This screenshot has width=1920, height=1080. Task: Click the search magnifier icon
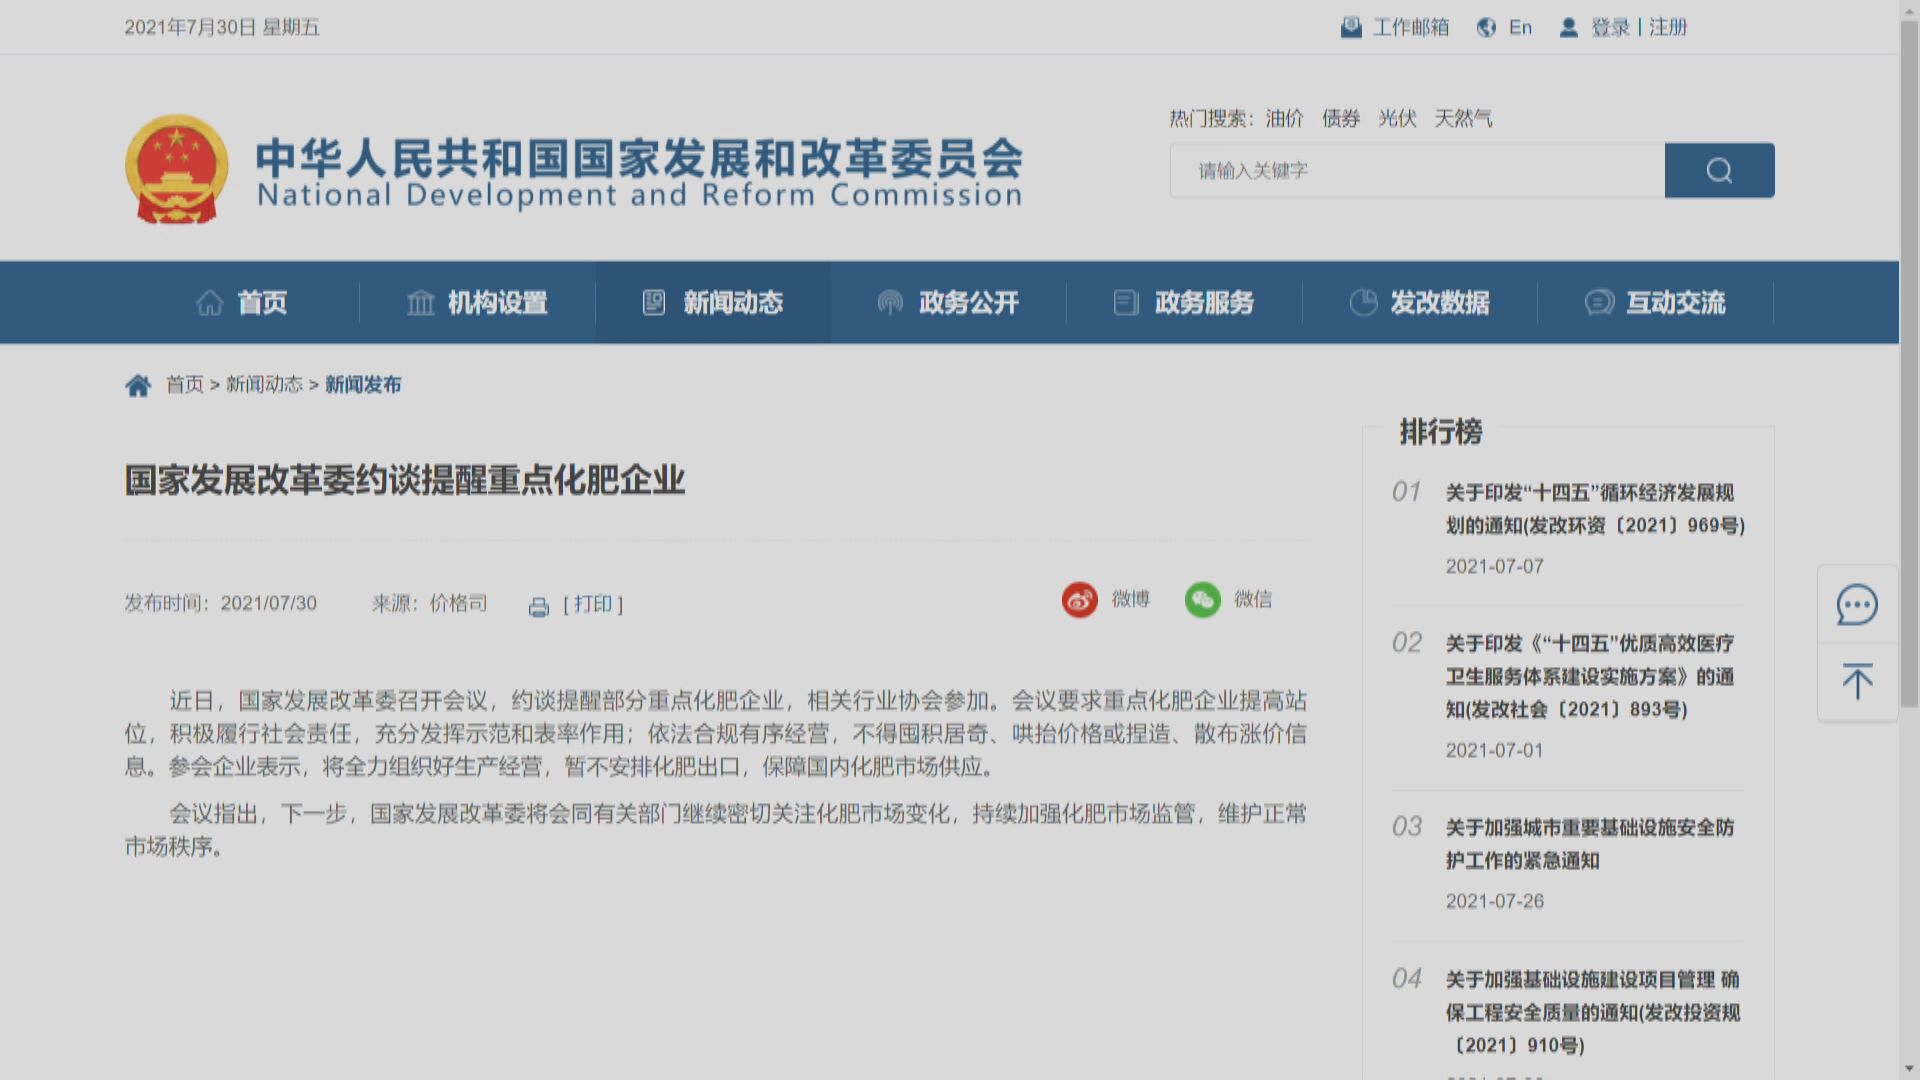1718,170
